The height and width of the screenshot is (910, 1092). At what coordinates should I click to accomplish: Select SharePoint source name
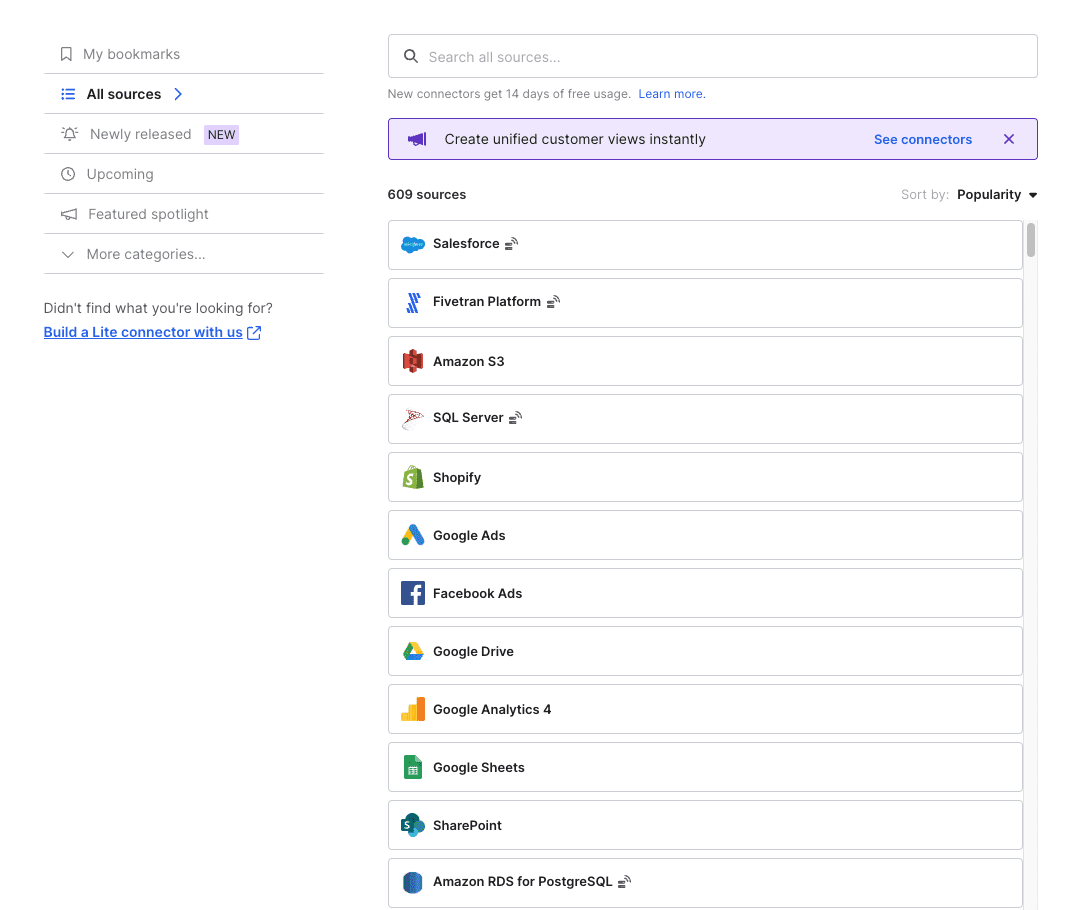click(467, 826)
